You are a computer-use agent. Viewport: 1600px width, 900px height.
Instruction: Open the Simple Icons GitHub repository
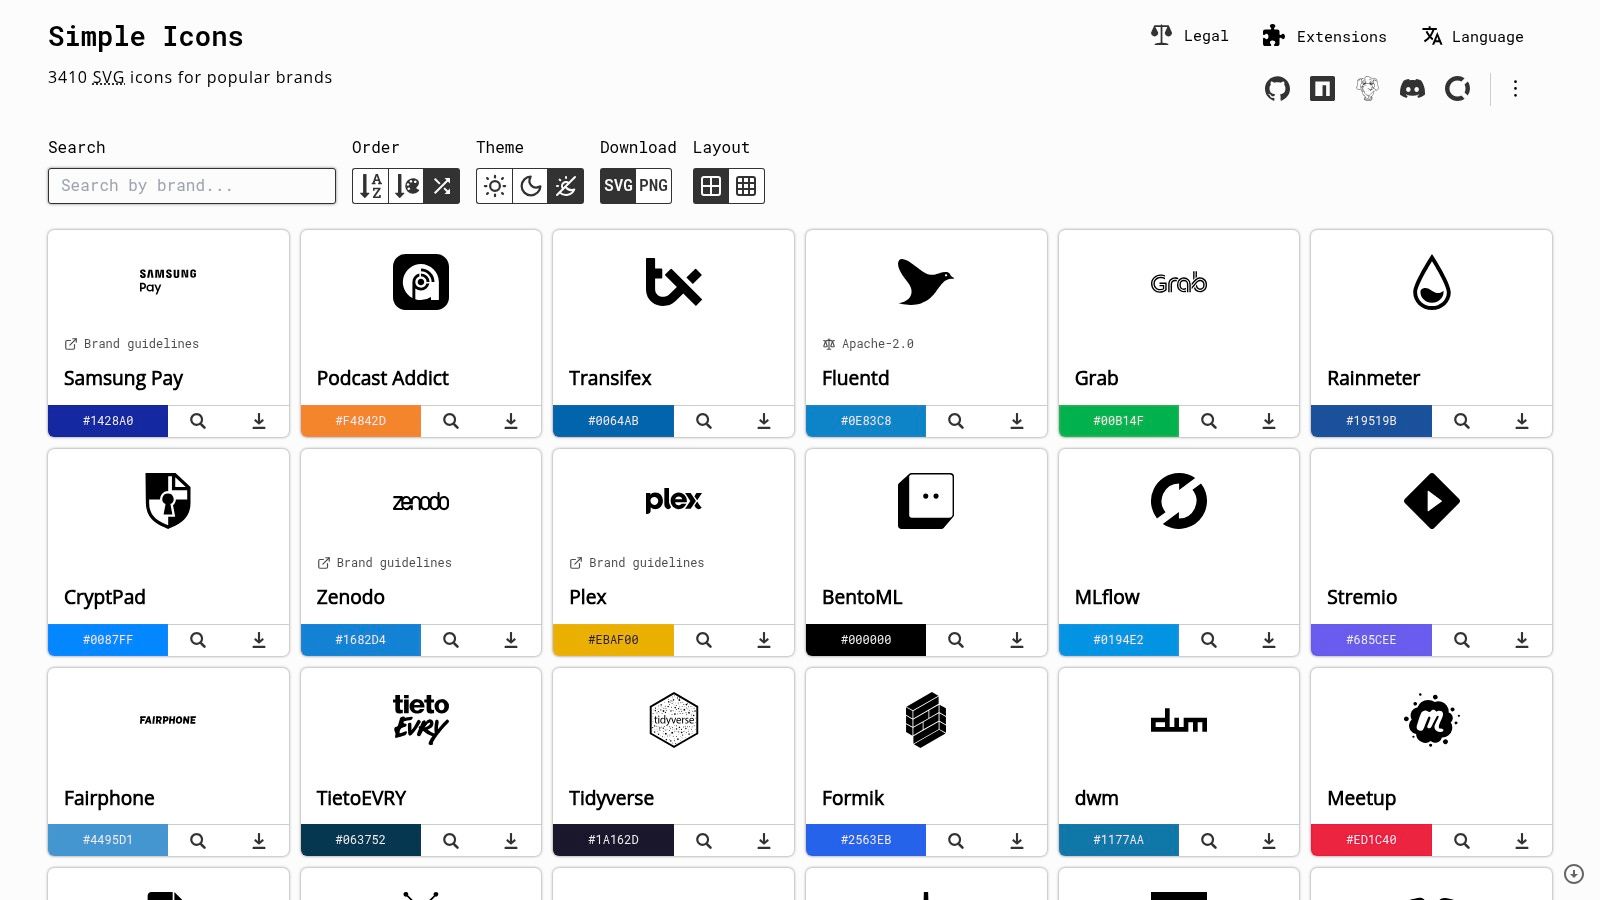tap(1277, 88)
